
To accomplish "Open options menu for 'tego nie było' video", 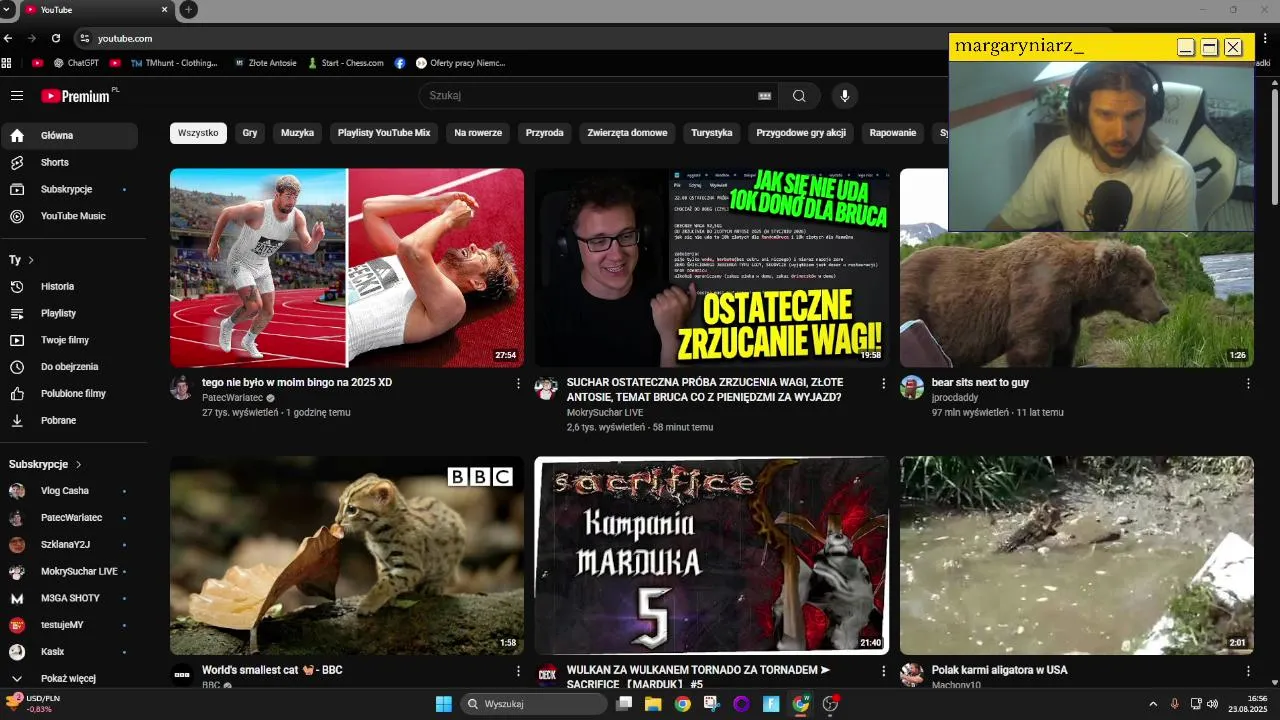I will [x=518, y=383].
